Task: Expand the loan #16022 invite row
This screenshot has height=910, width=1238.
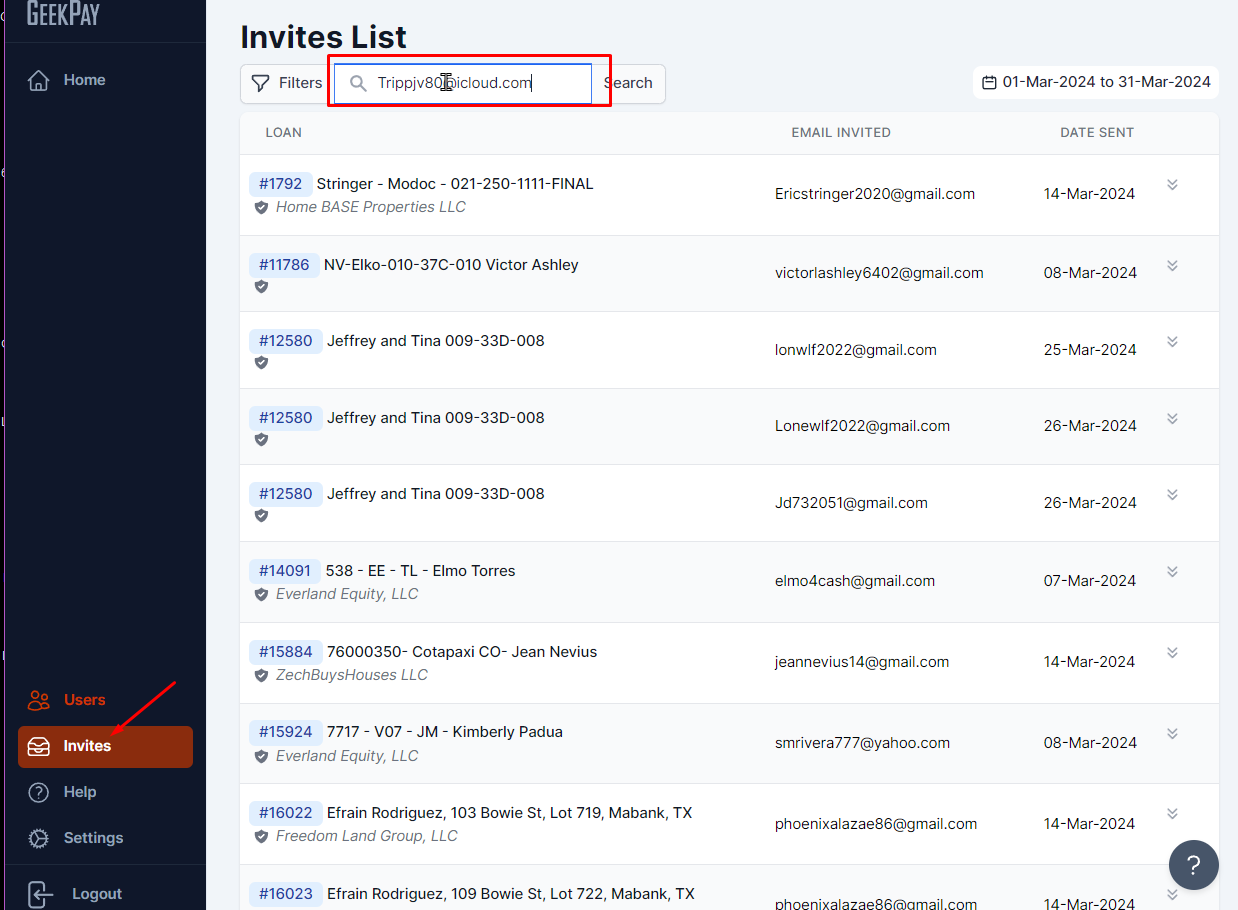Action: pyautogui.click(x=1172, y=814)
